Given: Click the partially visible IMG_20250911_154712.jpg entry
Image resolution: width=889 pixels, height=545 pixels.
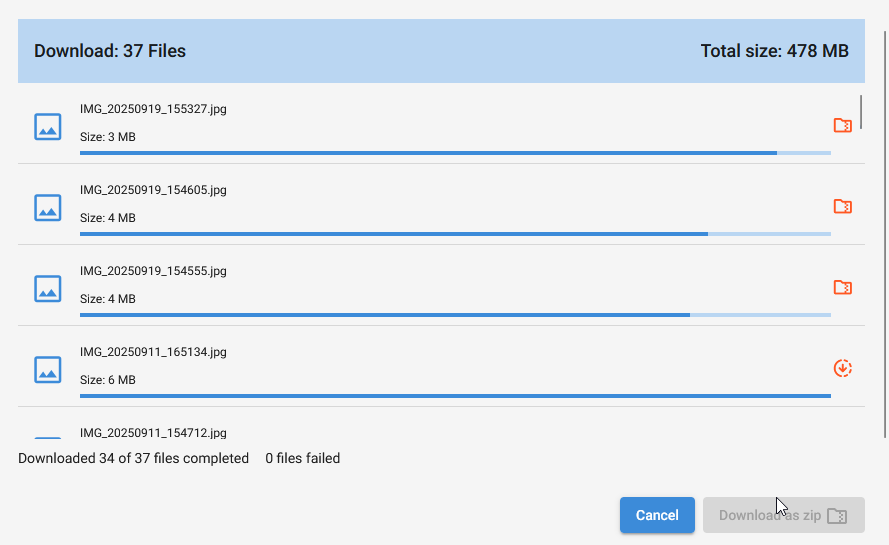Looking at the screenshot, I should (153, 432).
